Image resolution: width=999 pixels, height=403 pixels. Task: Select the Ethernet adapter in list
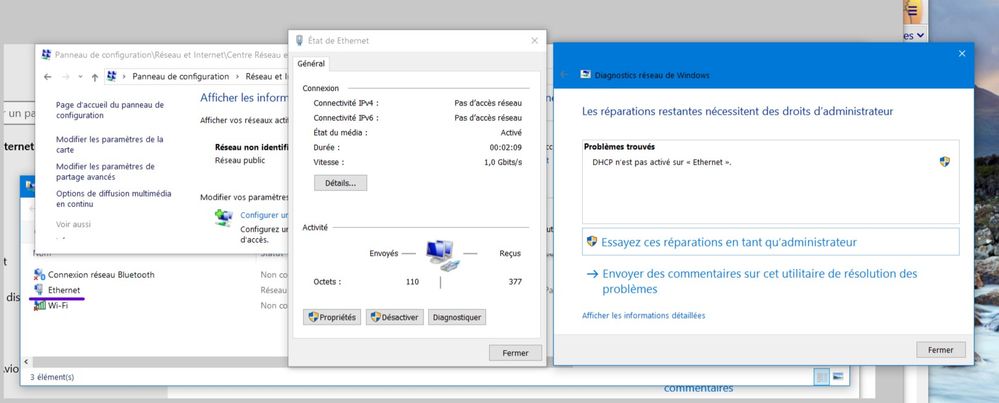64,290
